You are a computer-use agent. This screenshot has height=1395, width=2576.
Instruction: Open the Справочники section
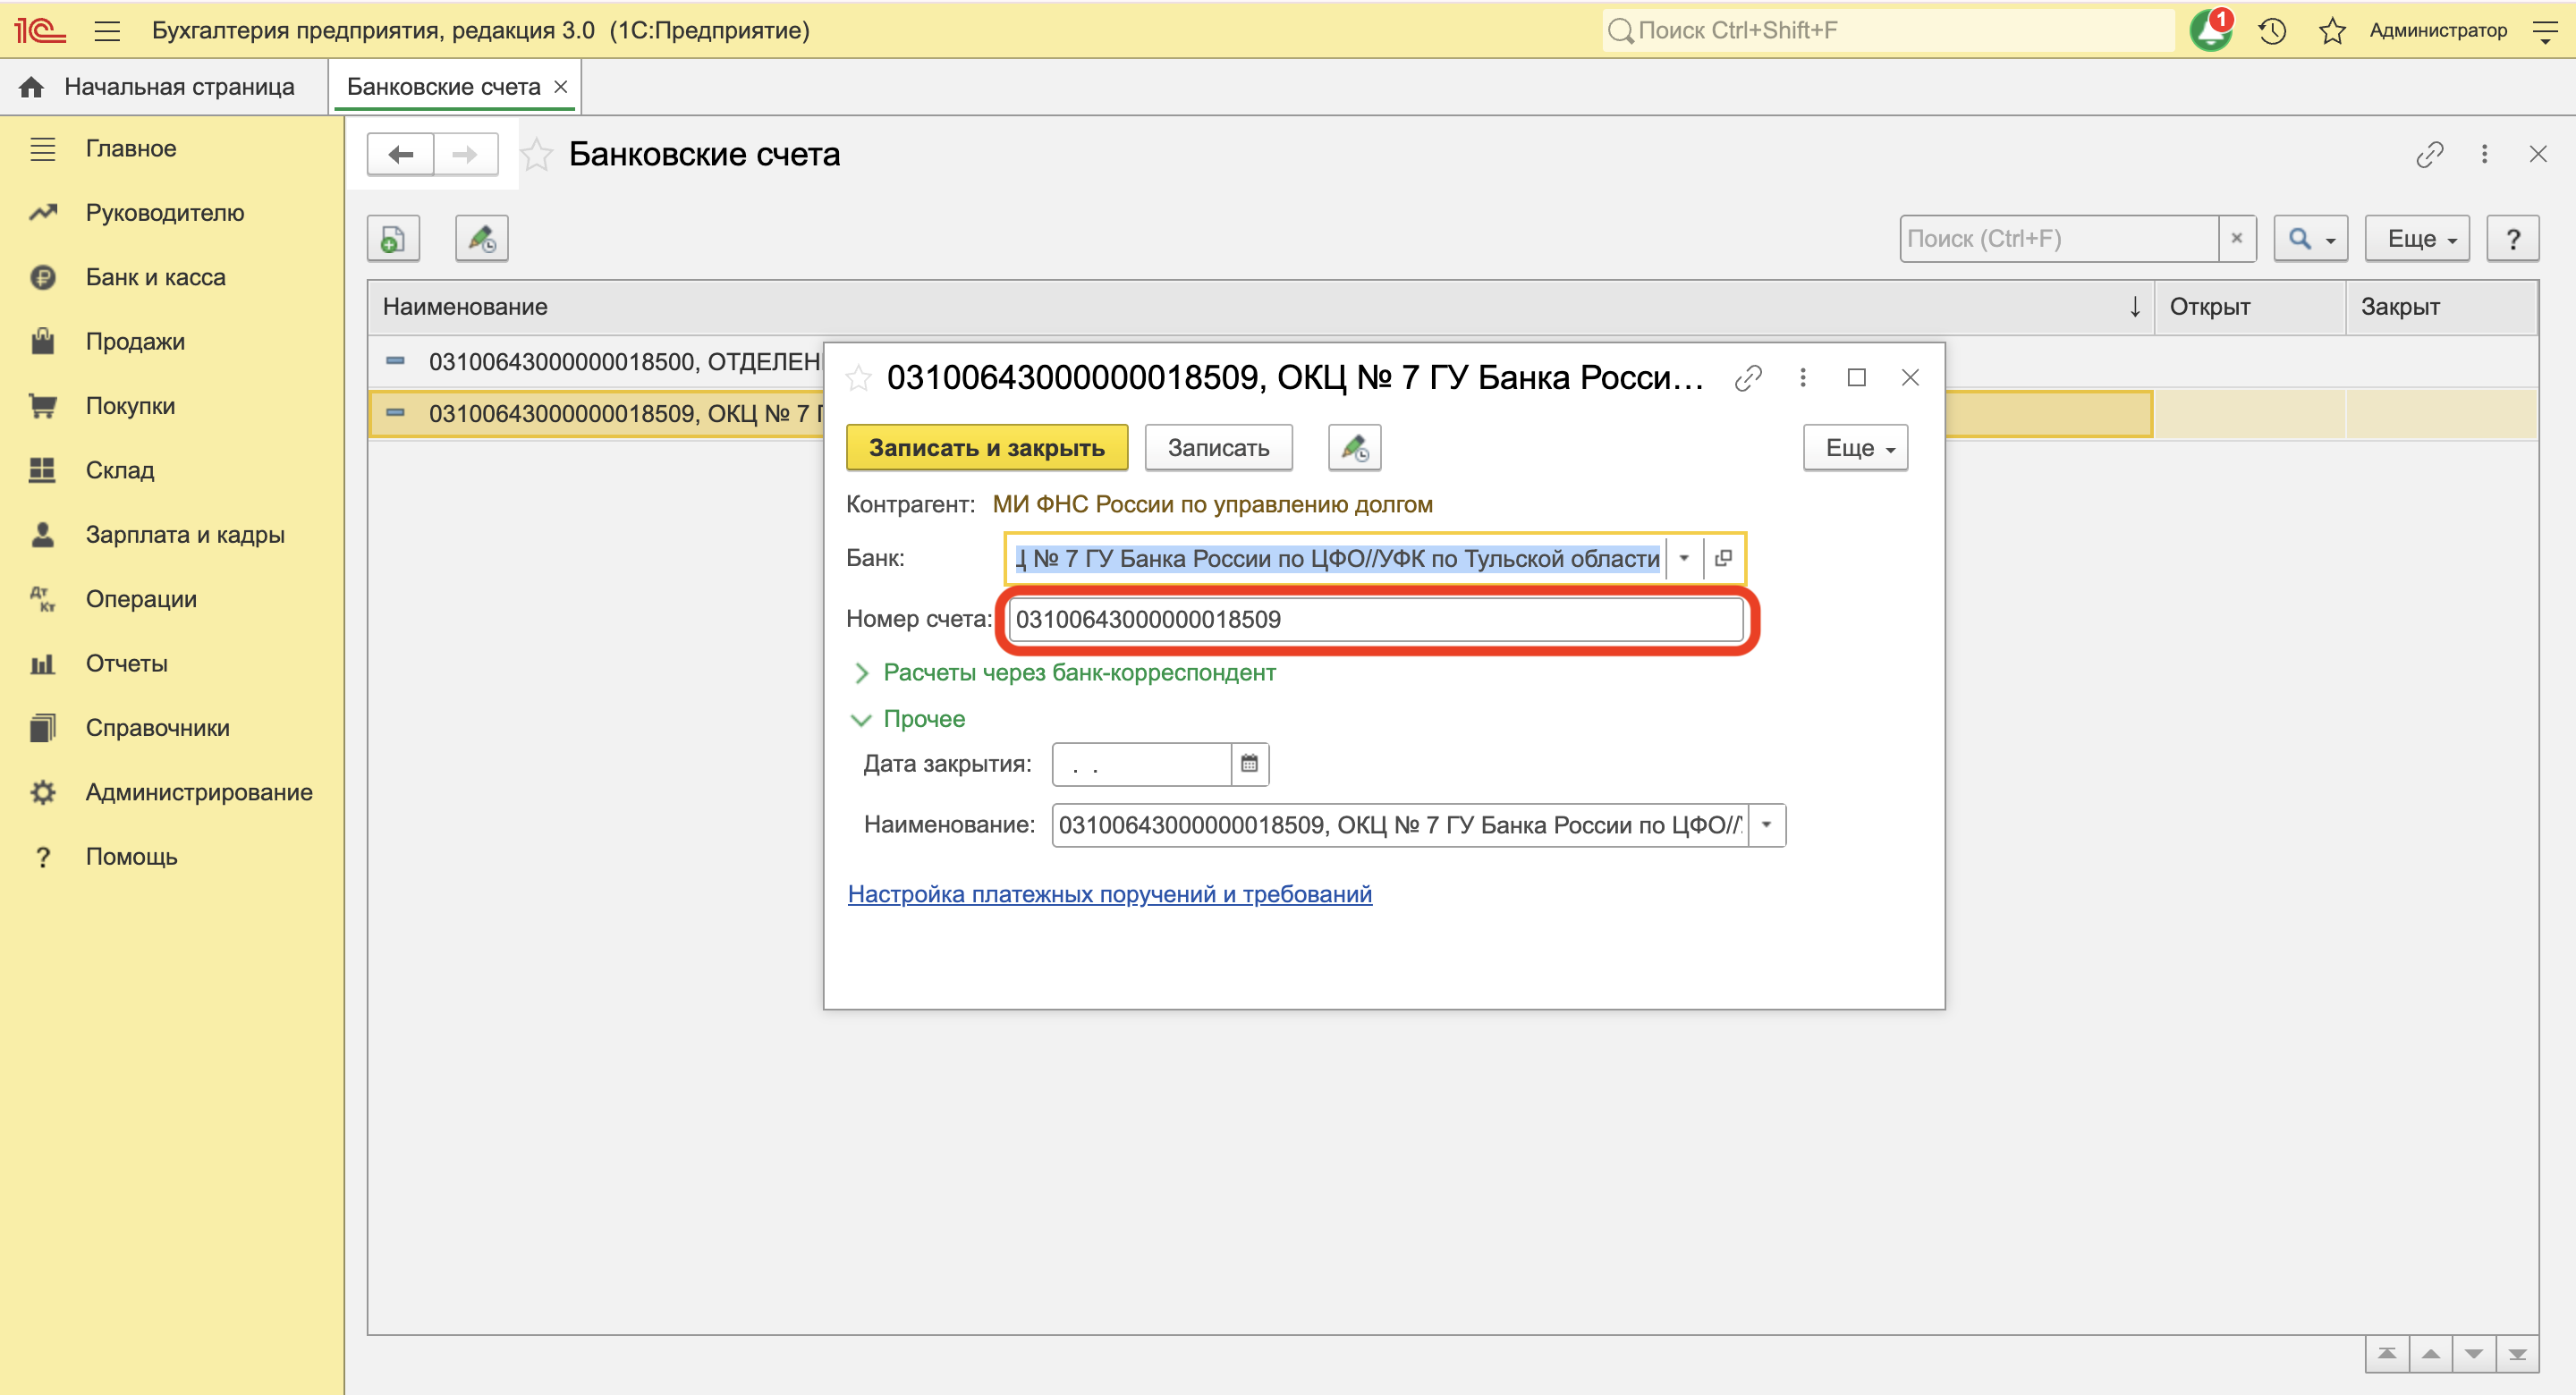157,728
